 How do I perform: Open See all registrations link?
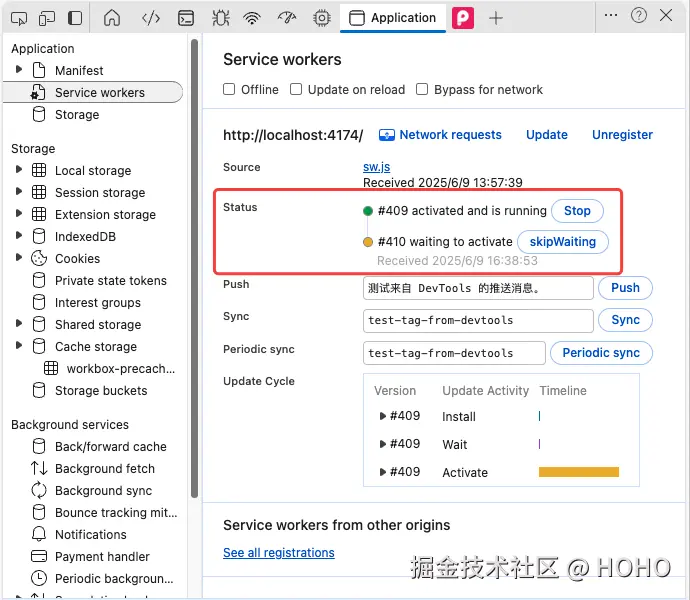[279, 552]
